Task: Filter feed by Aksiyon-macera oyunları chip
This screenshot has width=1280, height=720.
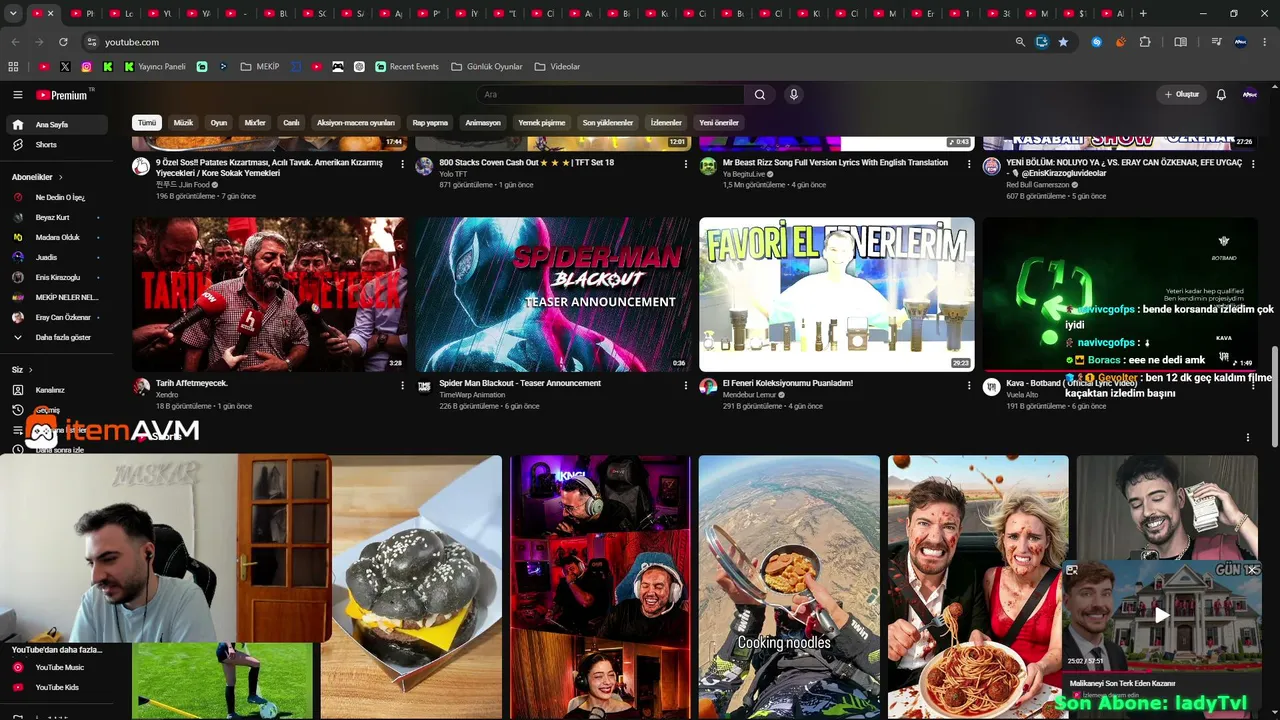Action: pyautogui.click(x=356, y=123)
